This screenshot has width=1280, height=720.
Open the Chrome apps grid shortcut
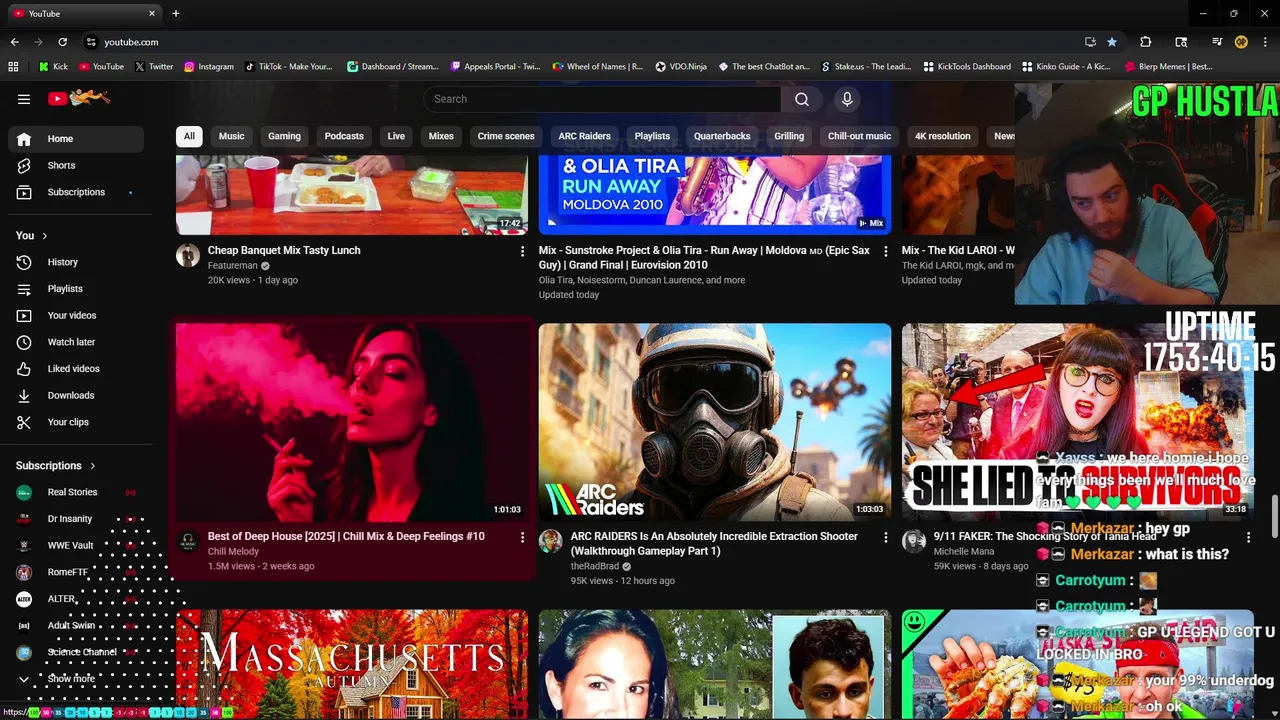coord(13,67)
